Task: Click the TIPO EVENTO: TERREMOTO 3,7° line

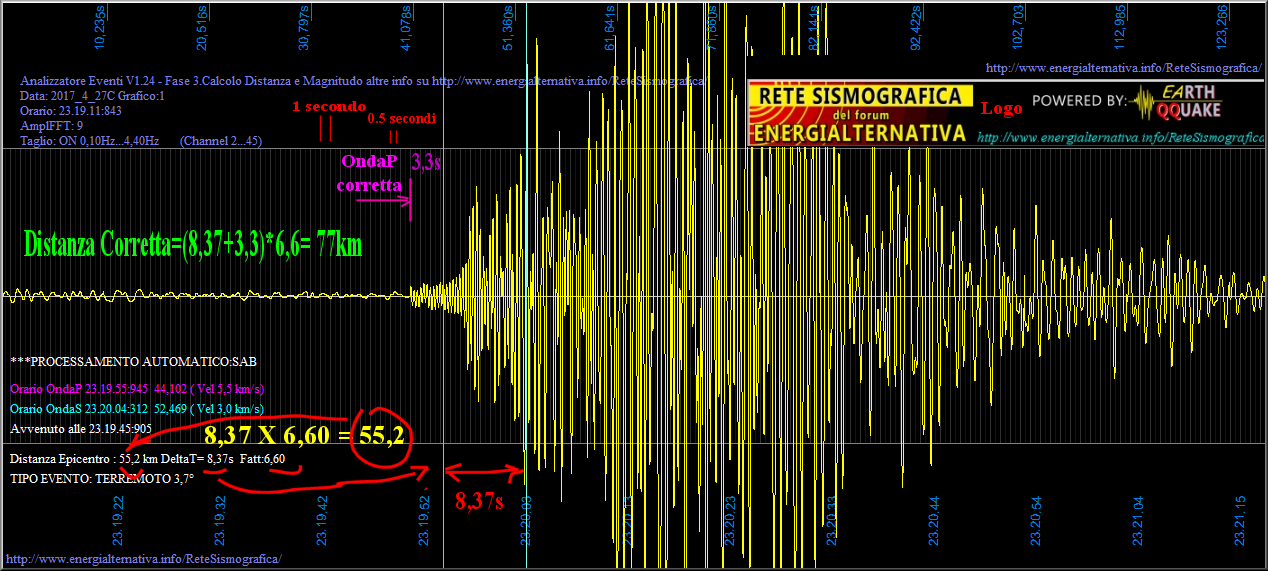Action: (x=101, y=479)
